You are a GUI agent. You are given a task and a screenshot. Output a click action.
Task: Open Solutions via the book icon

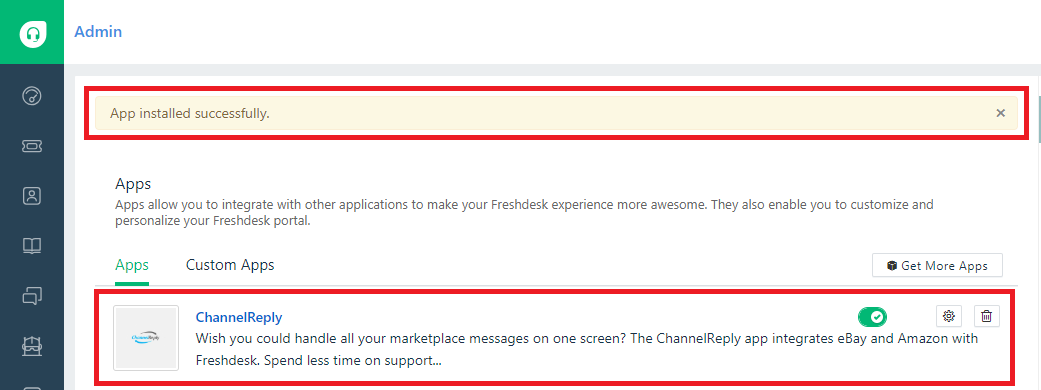pos(32,246)
